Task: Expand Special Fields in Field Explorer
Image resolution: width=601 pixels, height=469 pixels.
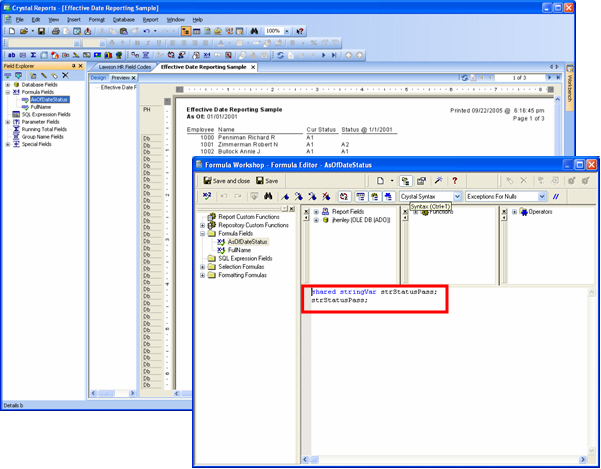Action: 8,144
